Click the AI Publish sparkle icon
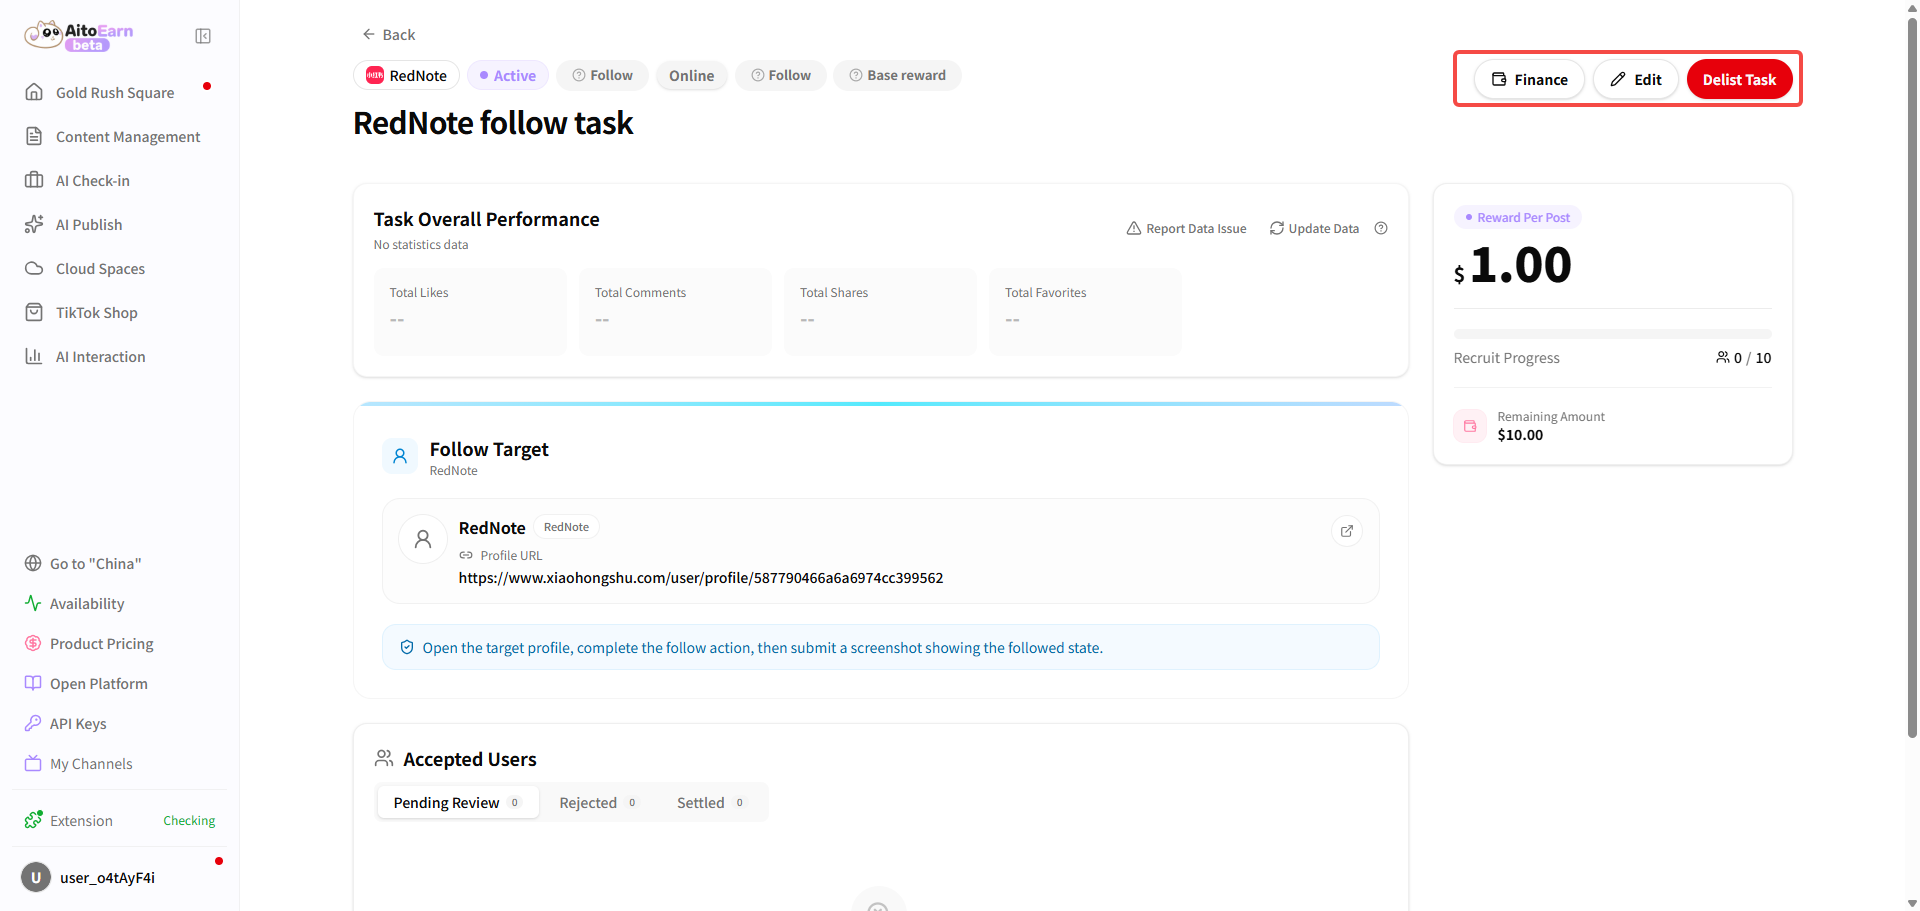The height and width of the screenshot is (911, 1920). pos(34,224)
